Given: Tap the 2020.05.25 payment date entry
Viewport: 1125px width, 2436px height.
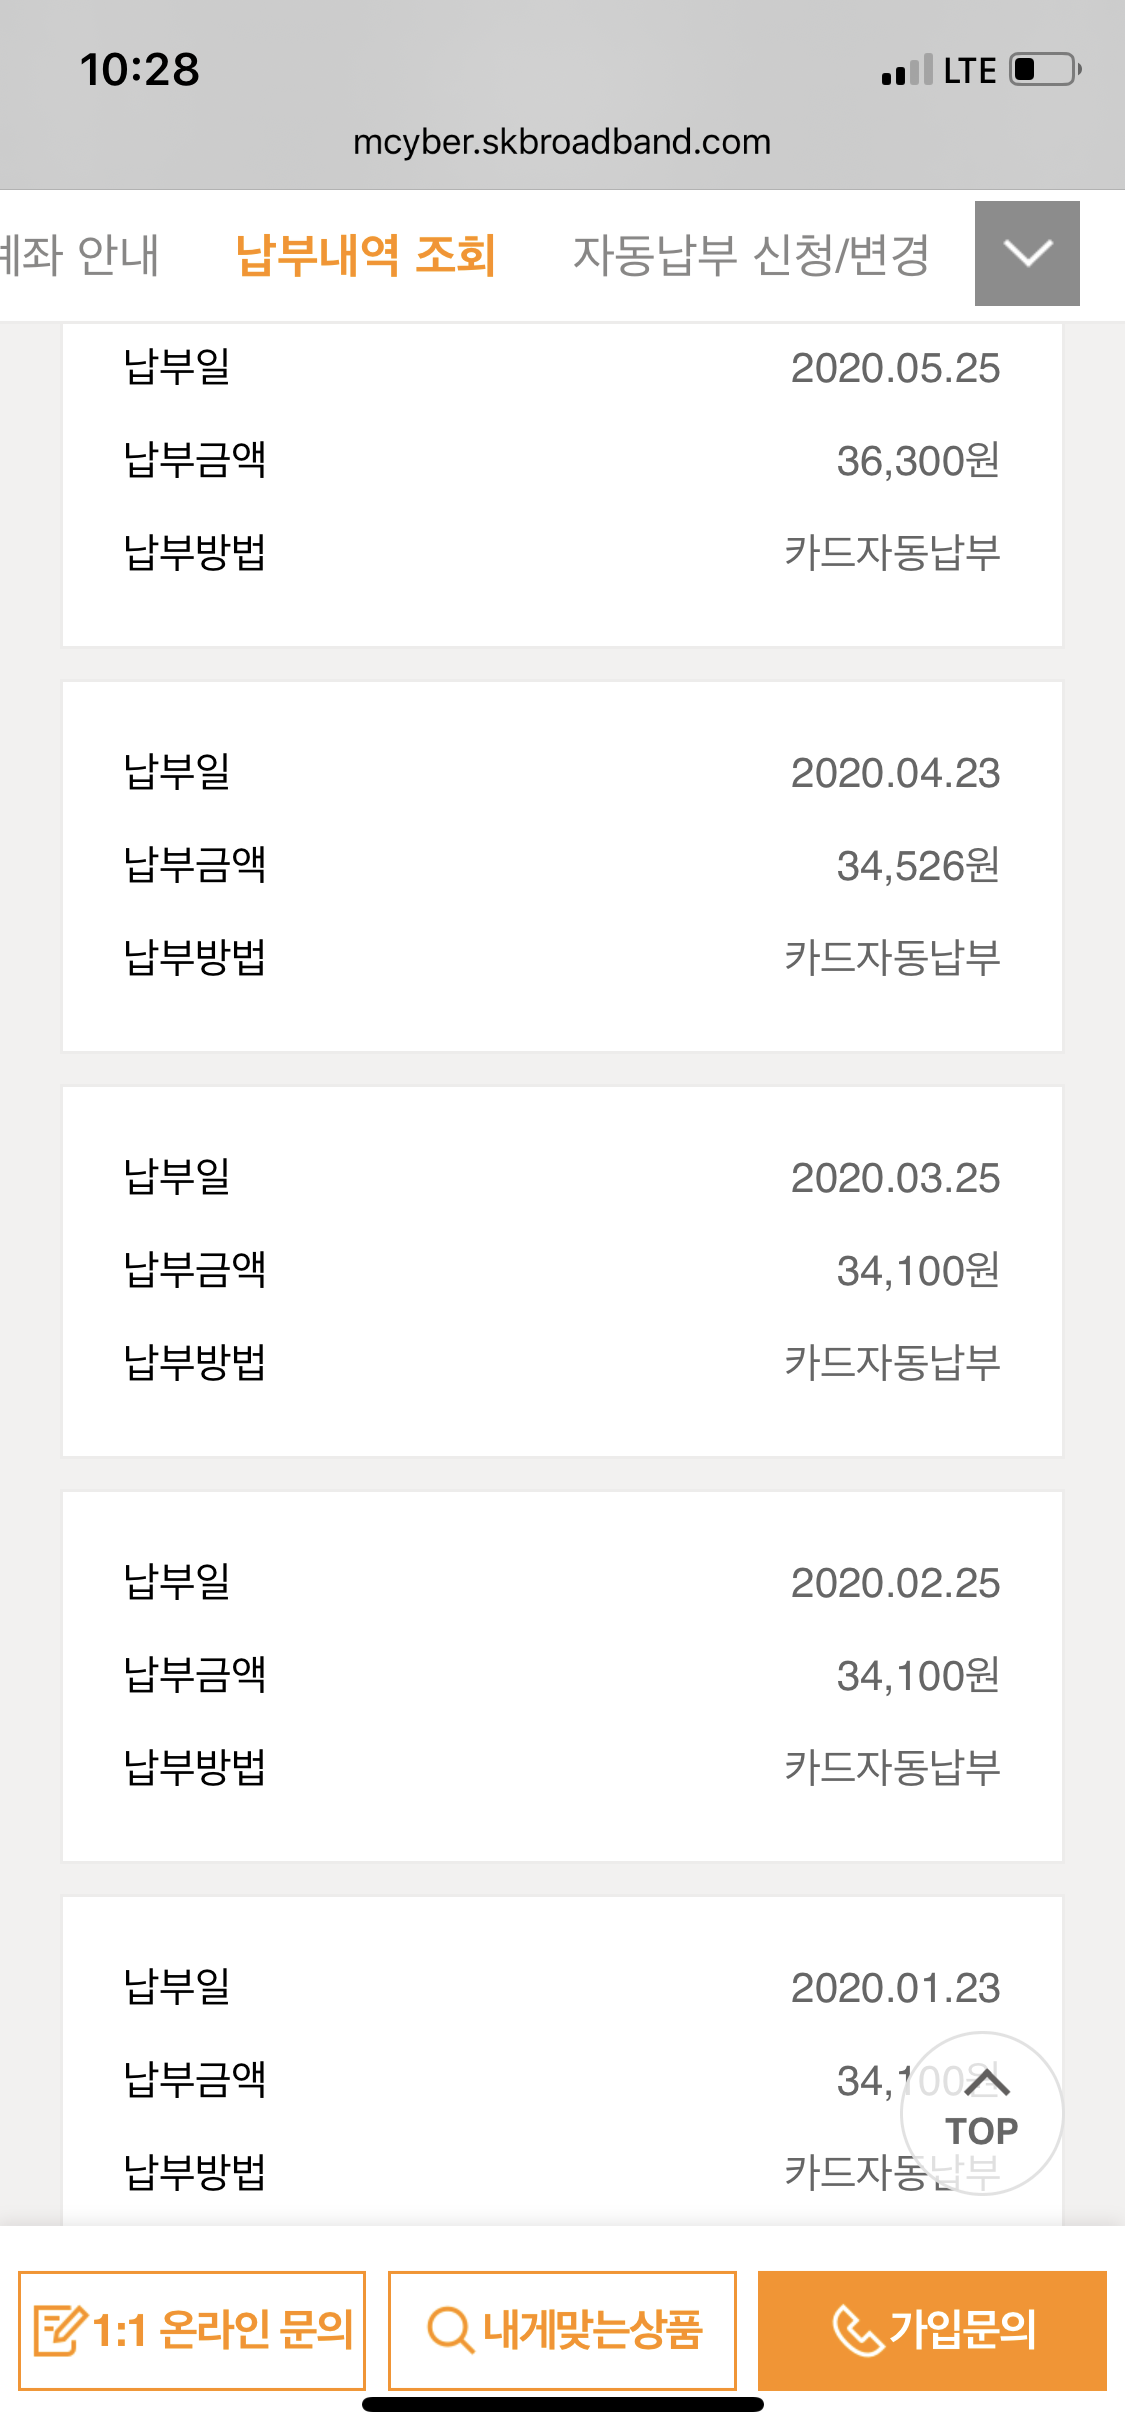Looking at the screenshot, I should [x=895, y=368].
